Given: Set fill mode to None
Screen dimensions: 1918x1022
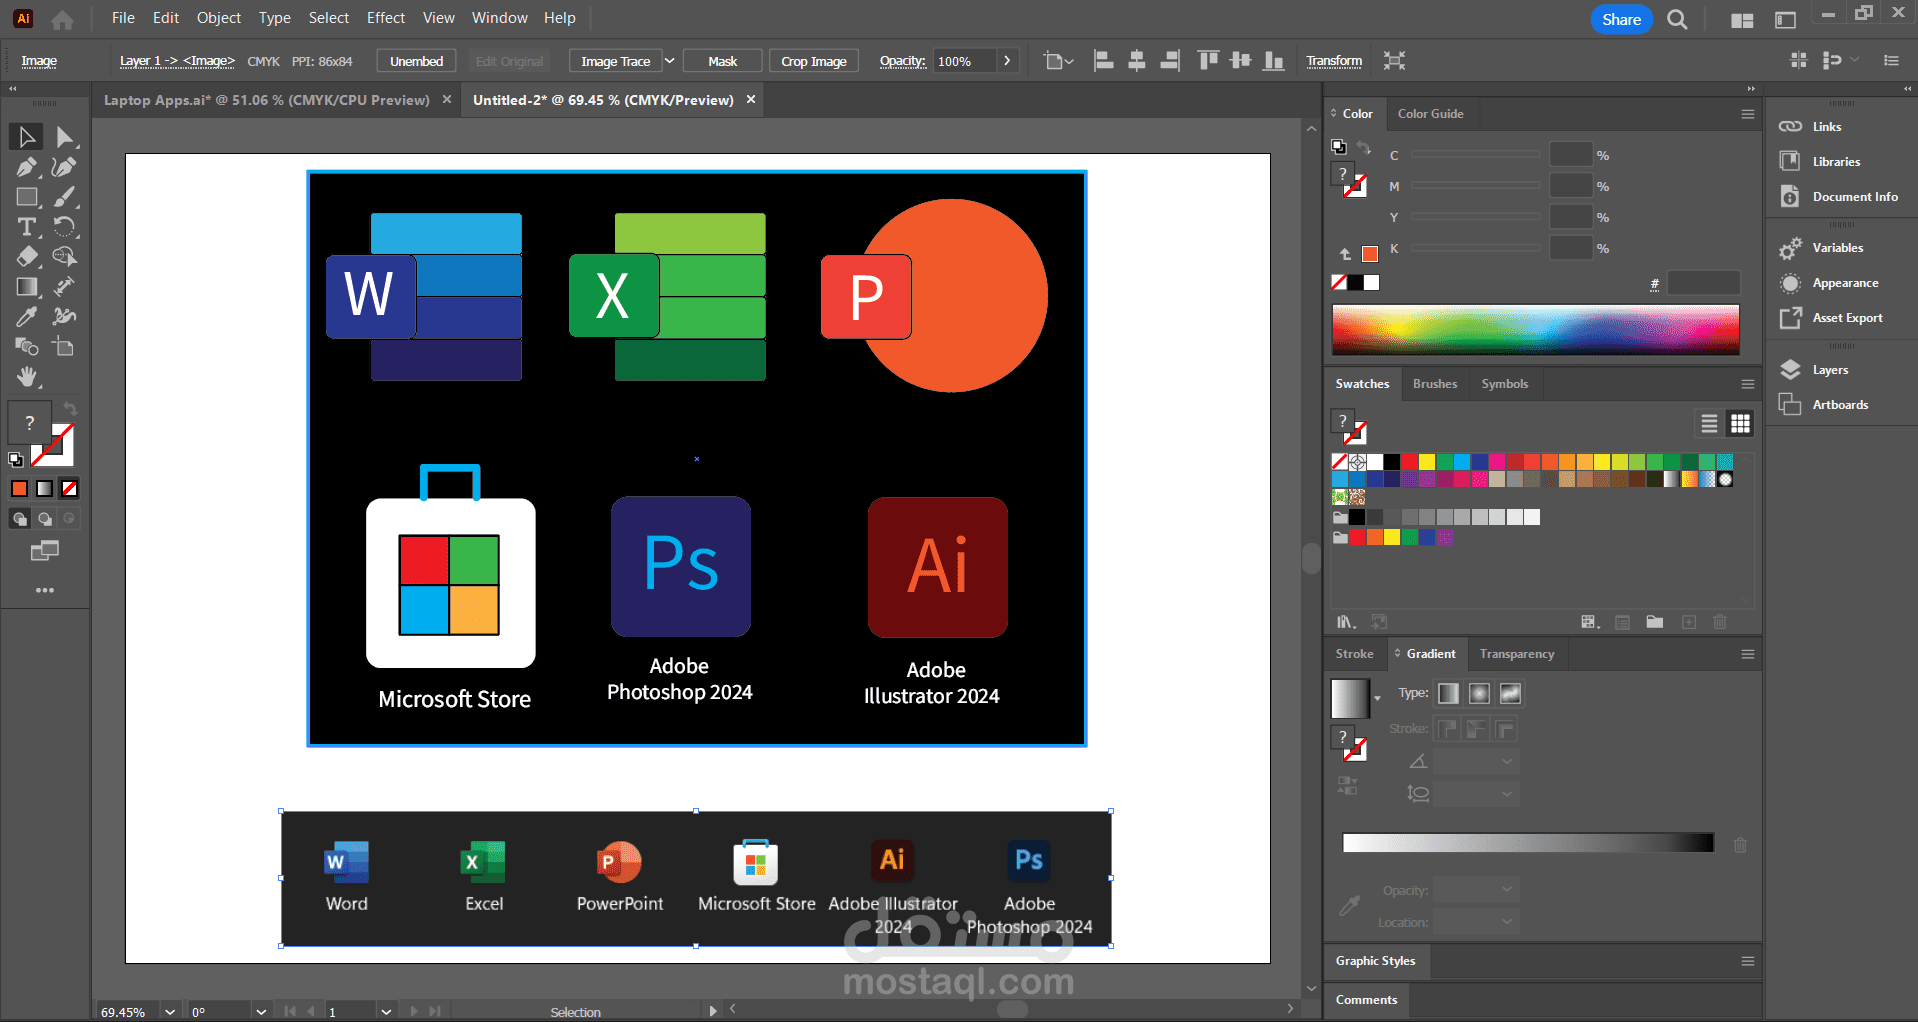Looking at the screenshot, I should [x=70, y=489].
